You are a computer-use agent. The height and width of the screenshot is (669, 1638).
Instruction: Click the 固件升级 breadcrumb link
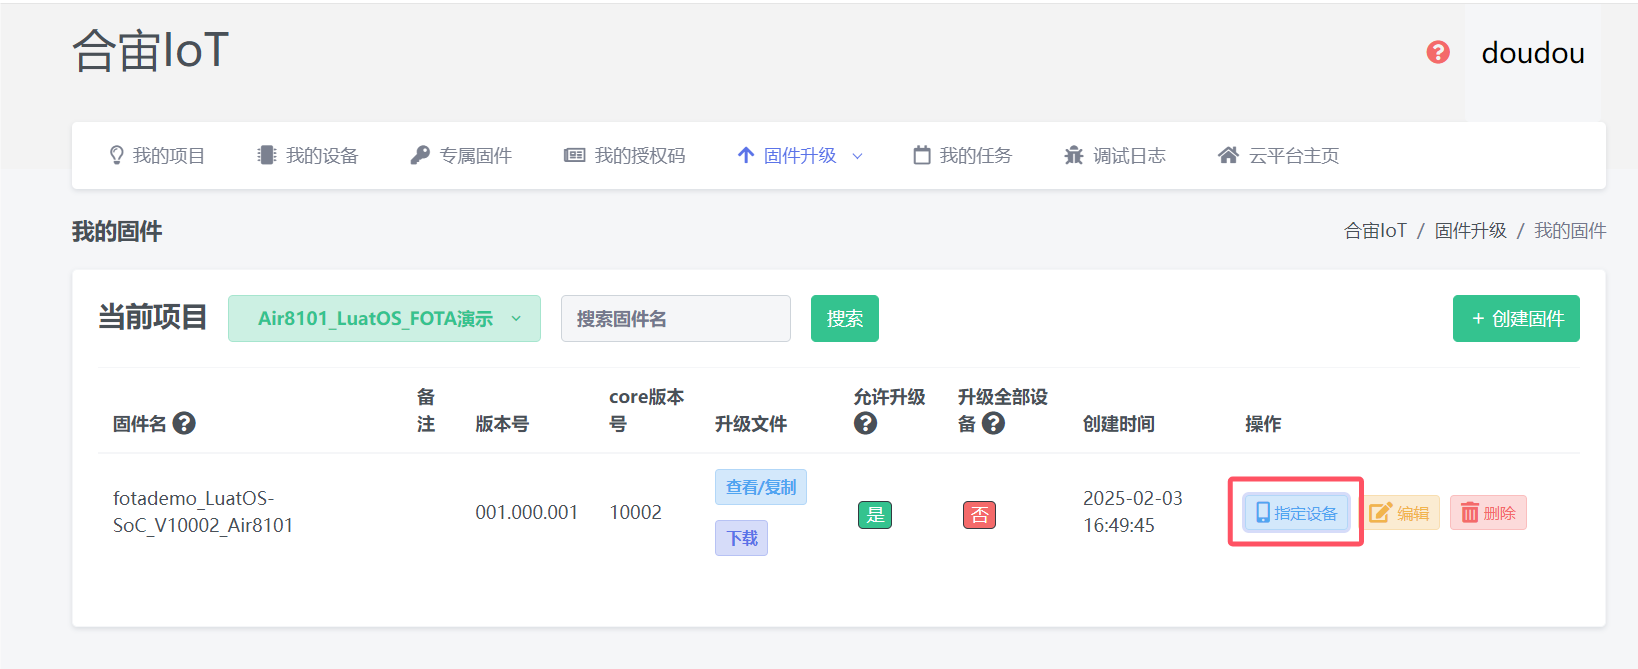click(x=1470, y=231)
